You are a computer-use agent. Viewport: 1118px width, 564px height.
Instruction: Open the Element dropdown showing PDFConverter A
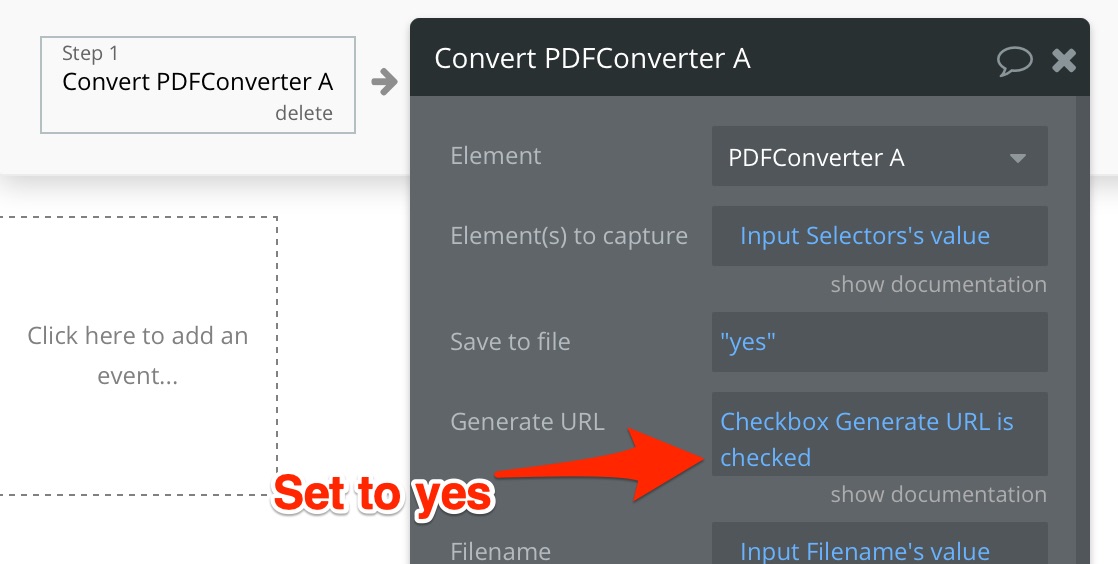[x=879, y=157]
